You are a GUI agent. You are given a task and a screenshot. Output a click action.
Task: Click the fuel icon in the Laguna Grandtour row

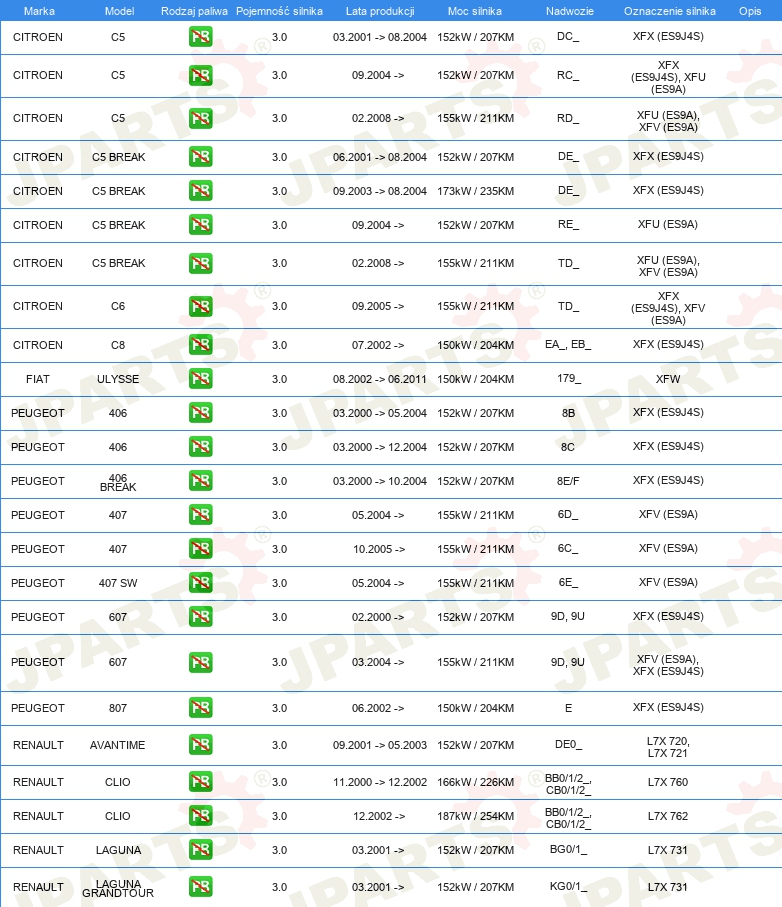201,887
